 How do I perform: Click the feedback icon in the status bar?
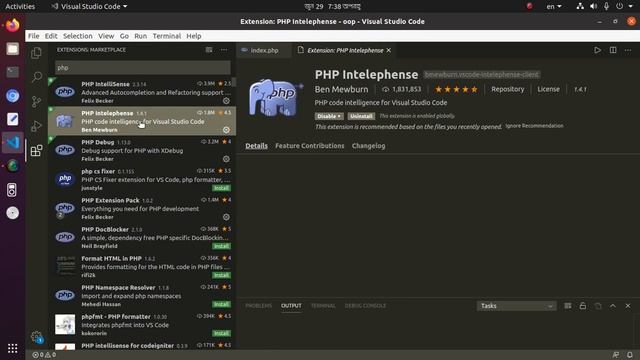[x=616, y=355]
